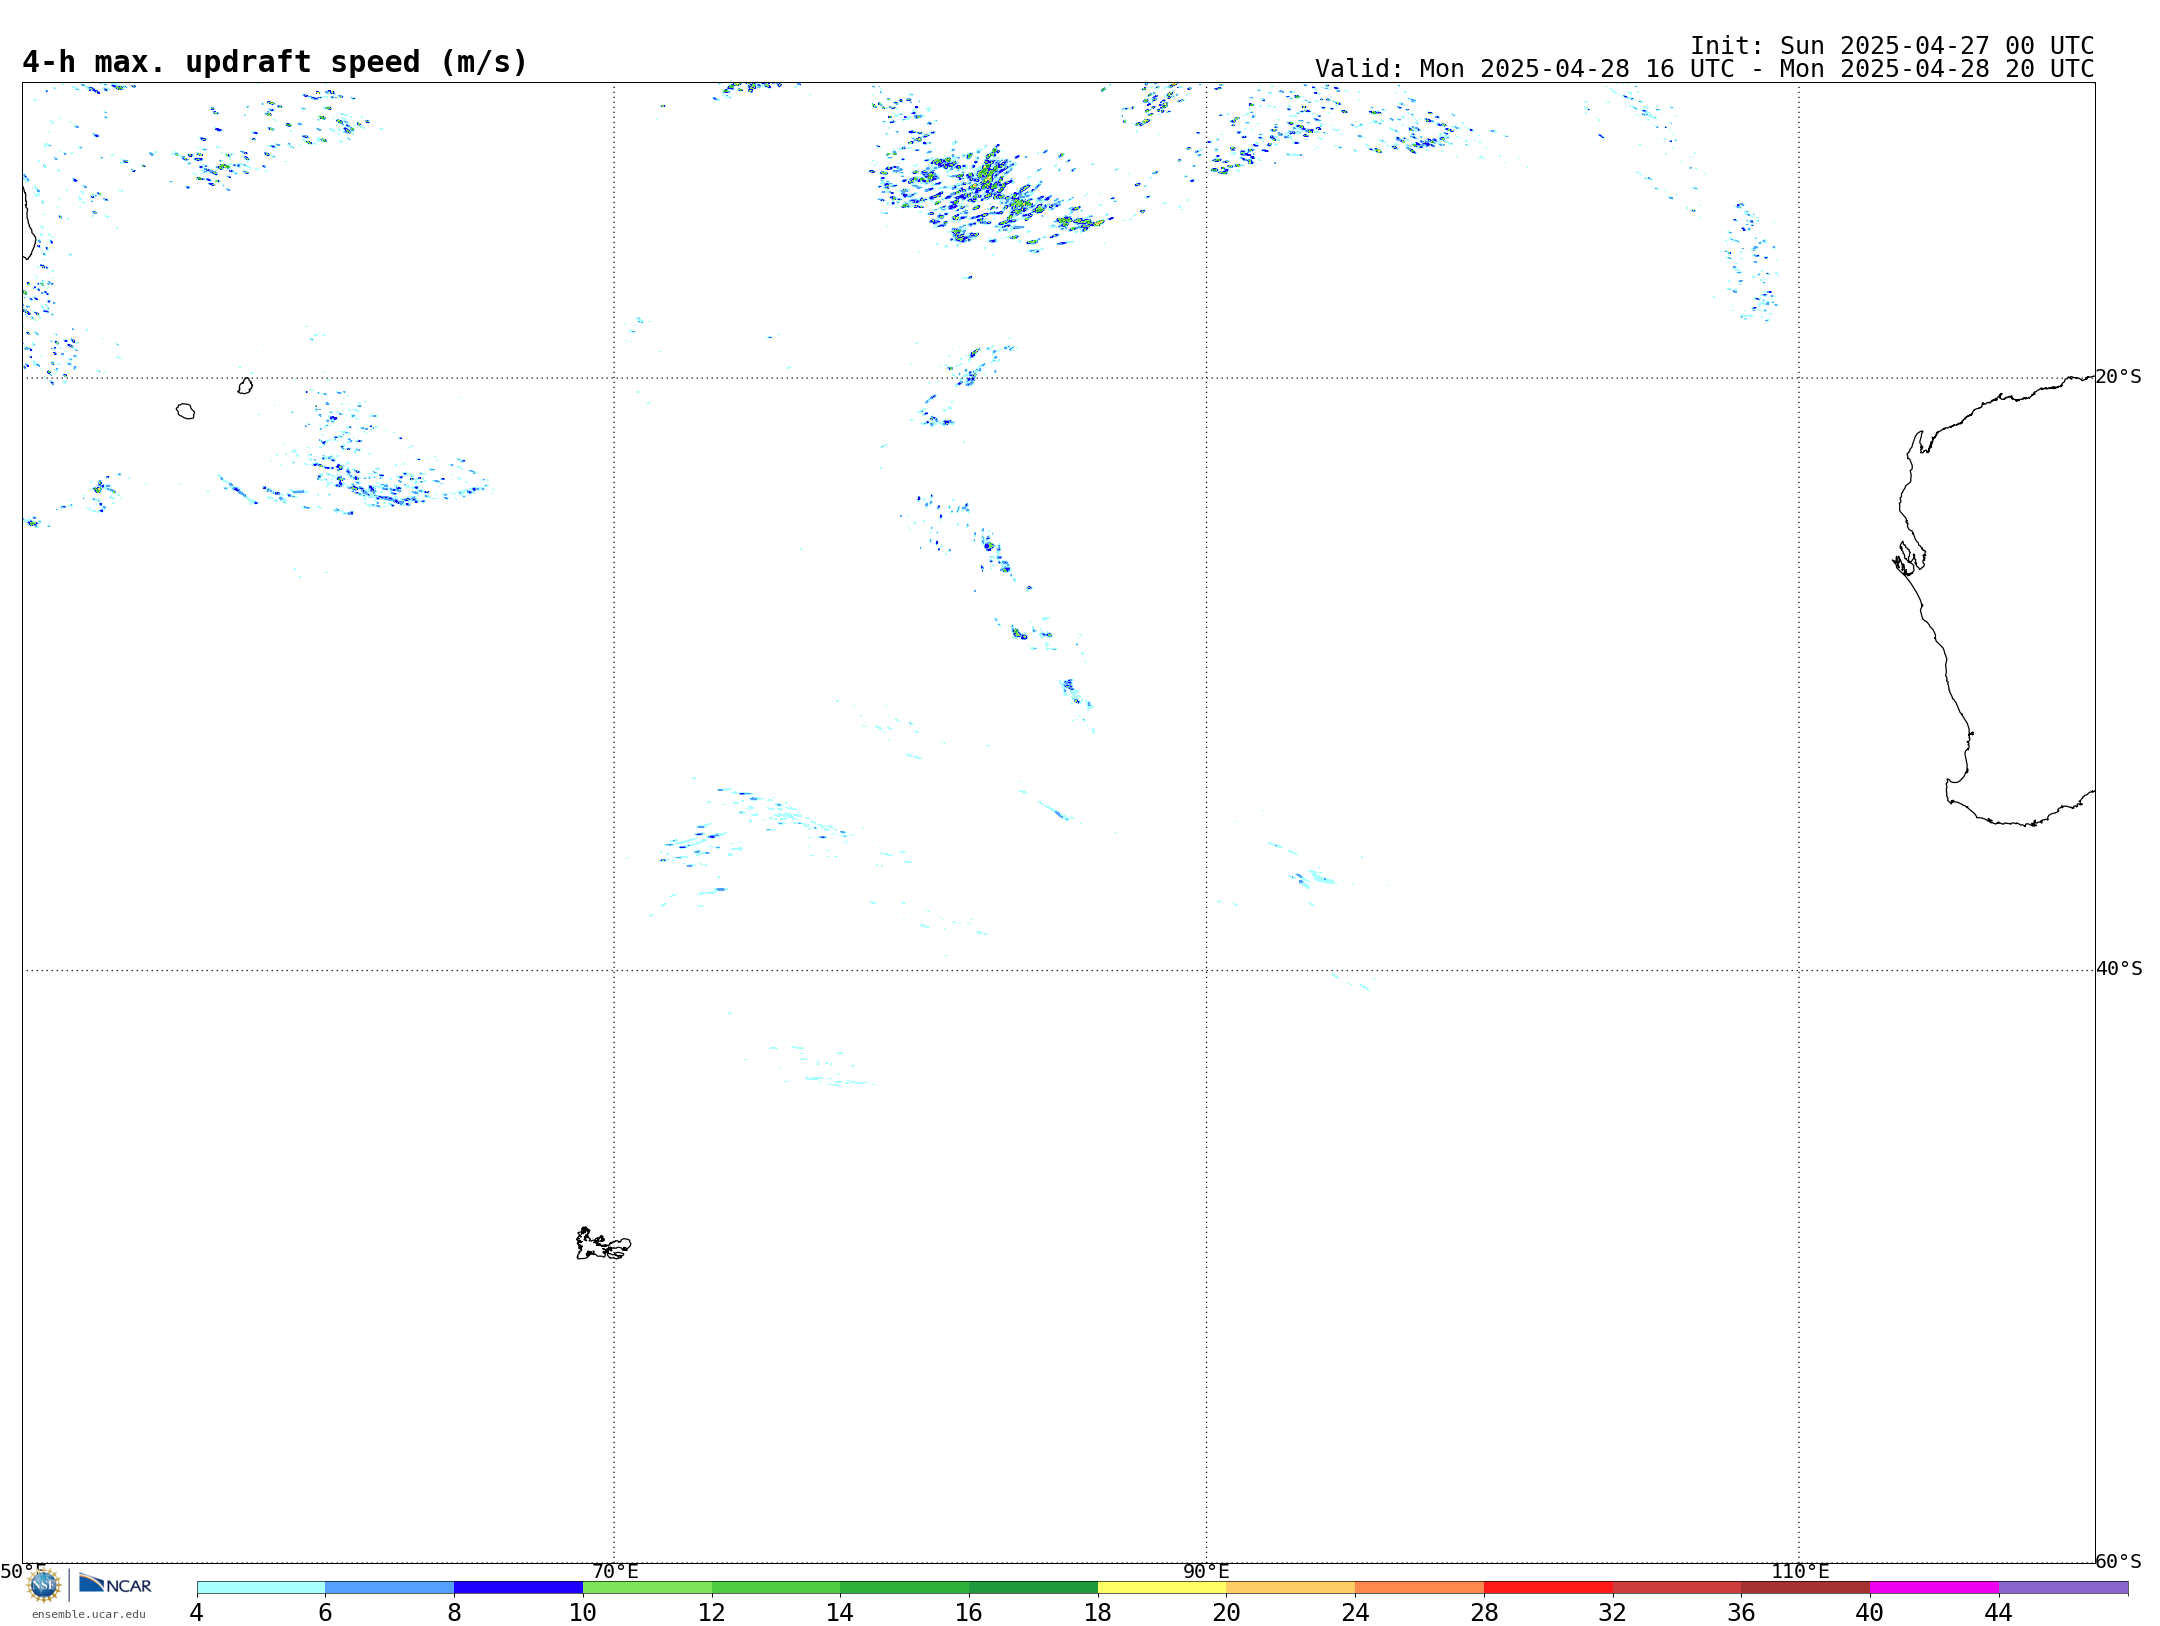
Task: Click the colorbar tick label '36'
Action: tap(1741, 1612)
